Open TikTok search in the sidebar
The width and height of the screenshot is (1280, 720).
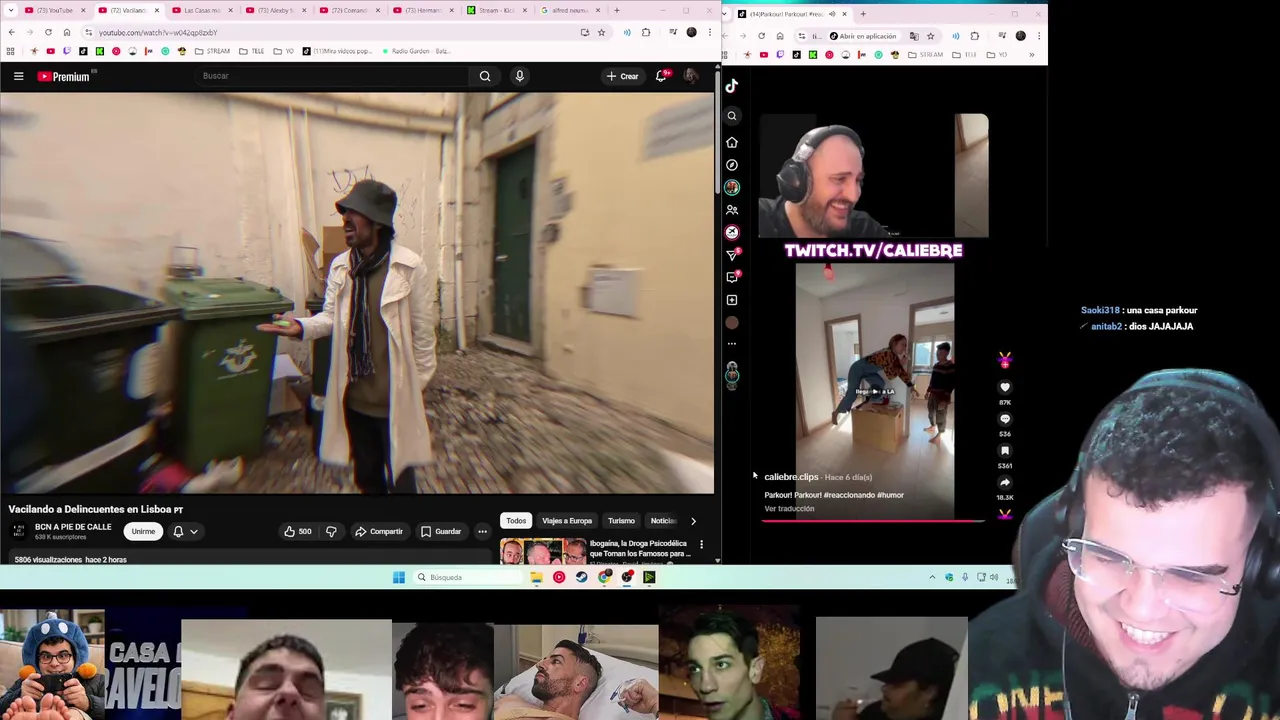[732, 116]
